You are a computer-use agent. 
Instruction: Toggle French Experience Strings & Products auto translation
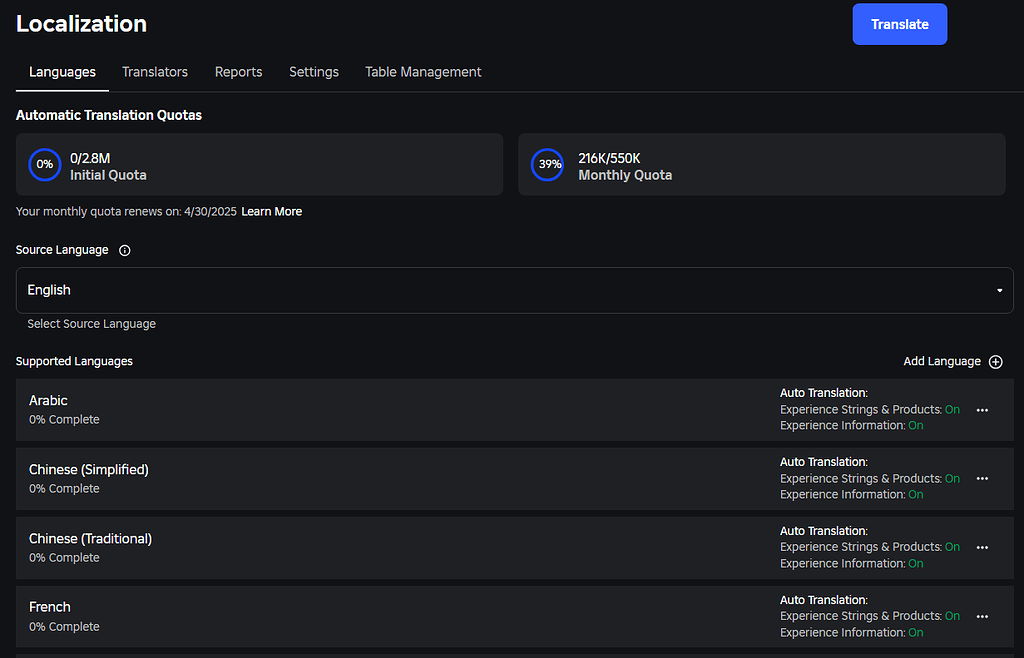[x=952, y=616]
